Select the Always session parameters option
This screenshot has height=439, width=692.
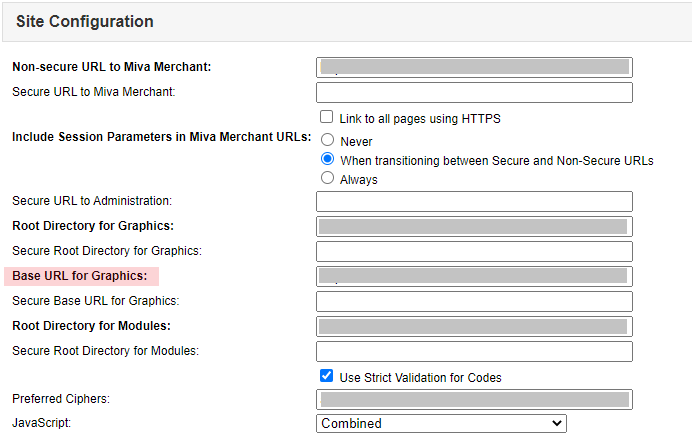coord(327,178)
